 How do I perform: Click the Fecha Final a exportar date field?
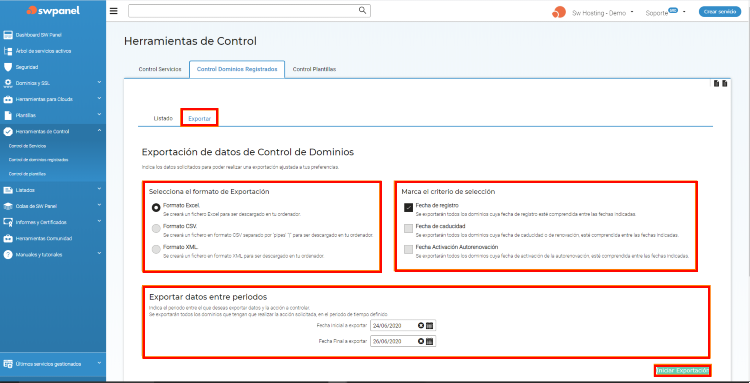[x=403, y=341]
